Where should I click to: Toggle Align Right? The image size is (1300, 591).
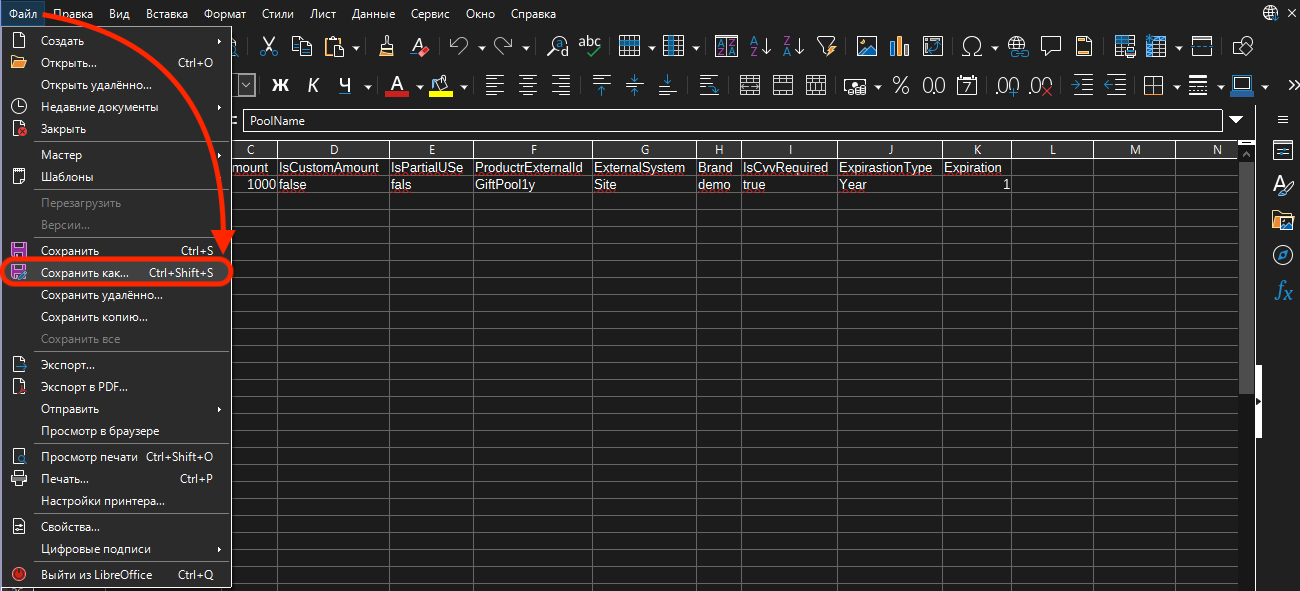561,86
